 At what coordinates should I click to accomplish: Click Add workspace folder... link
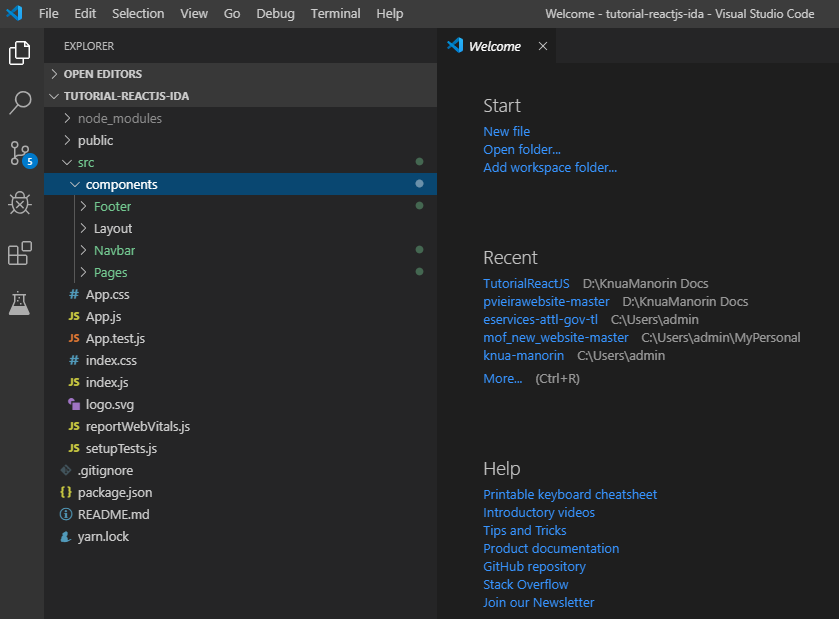pos(550,167)
